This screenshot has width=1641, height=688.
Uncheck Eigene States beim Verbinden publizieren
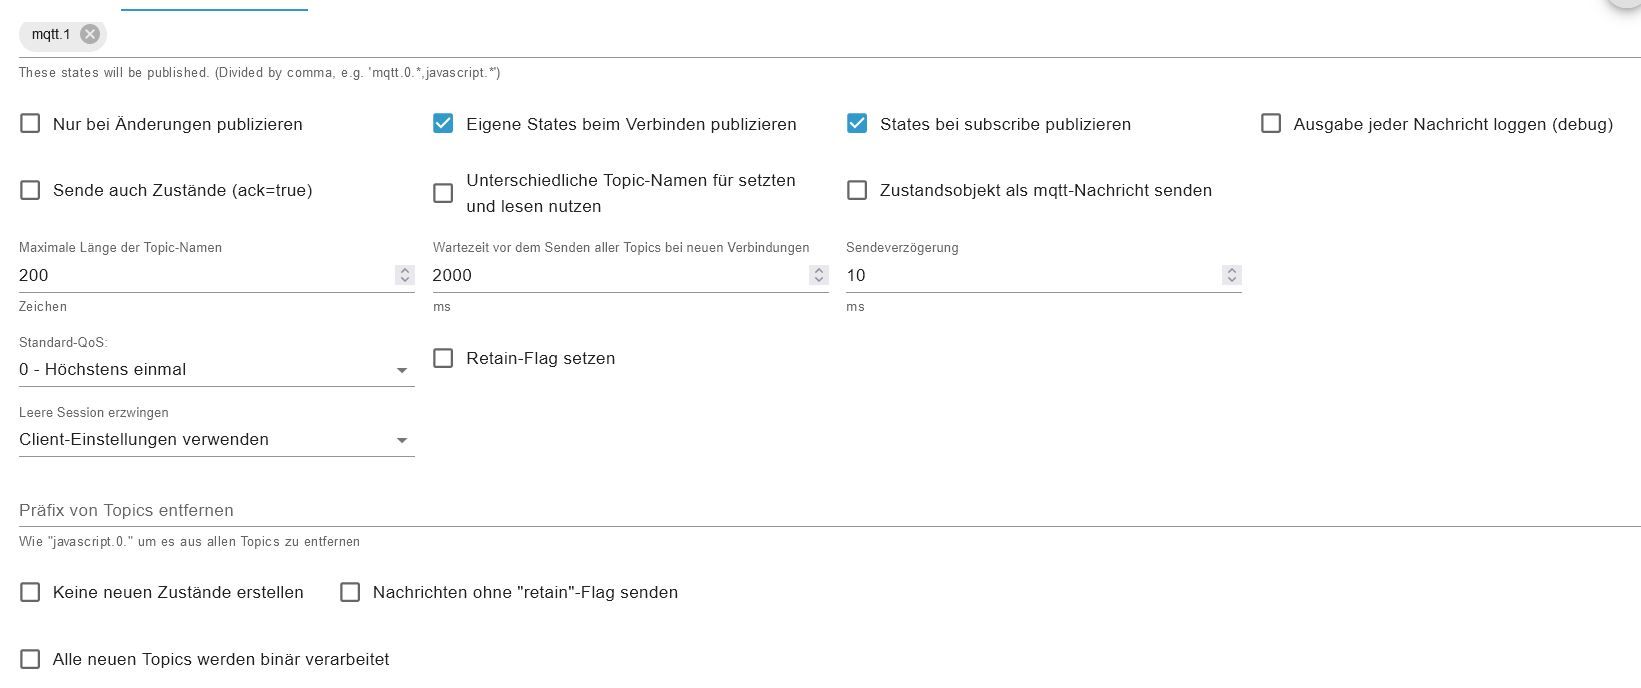coord(443,124)
